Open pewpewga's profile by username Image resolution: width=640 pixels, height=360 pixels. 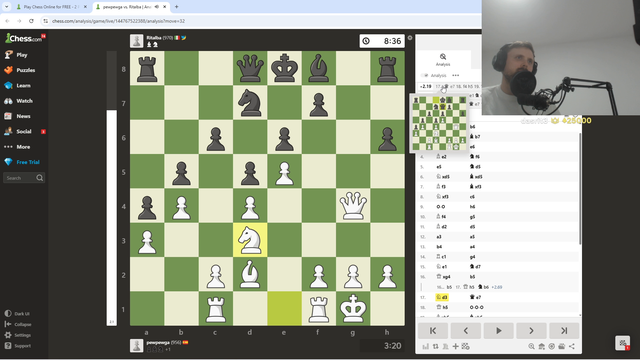tap(158, 342)
